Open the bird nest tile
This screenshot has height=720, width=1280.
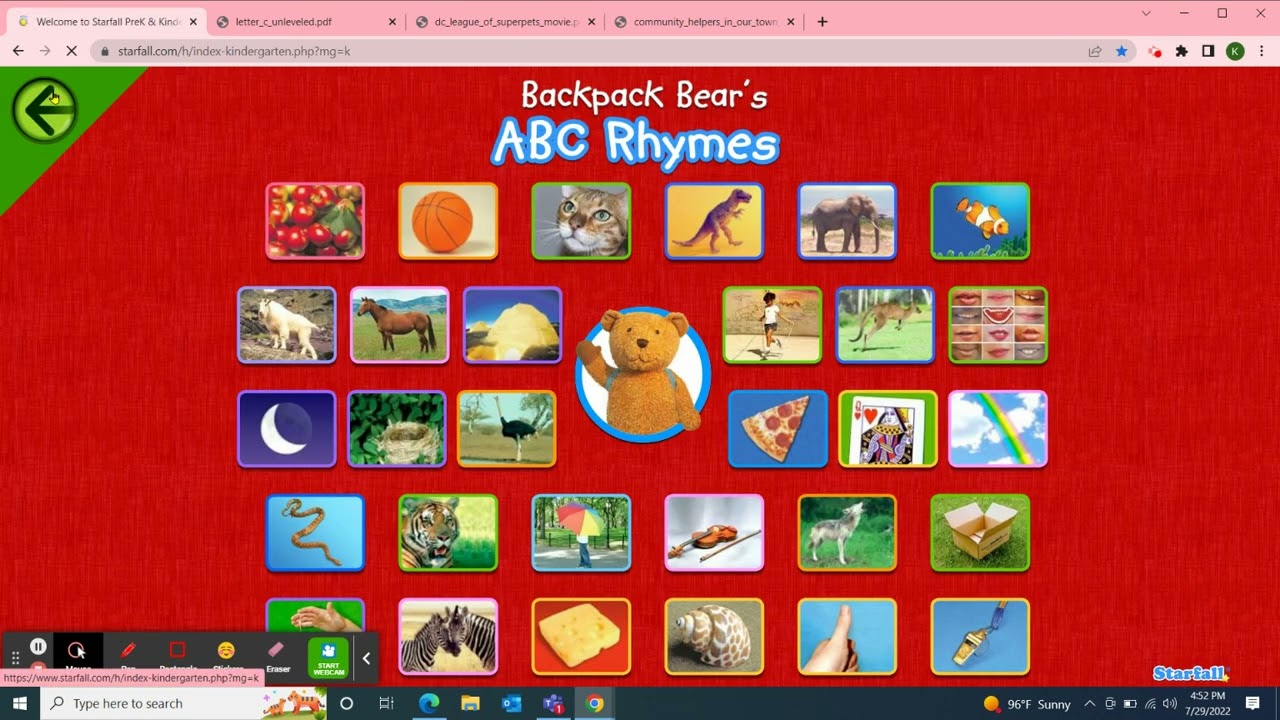397,429
